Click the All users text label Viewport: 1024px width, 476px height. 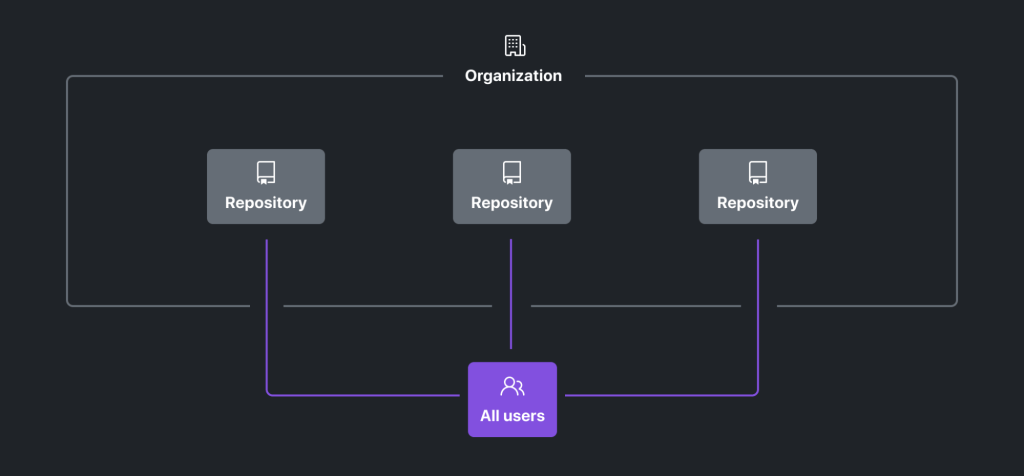(512, 416)
